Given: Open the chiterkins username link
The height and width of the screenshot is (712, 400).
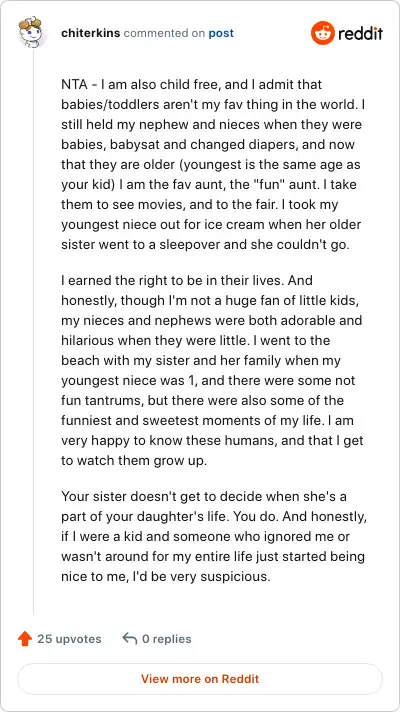Looking at the screenshot, I should point(90,33).
